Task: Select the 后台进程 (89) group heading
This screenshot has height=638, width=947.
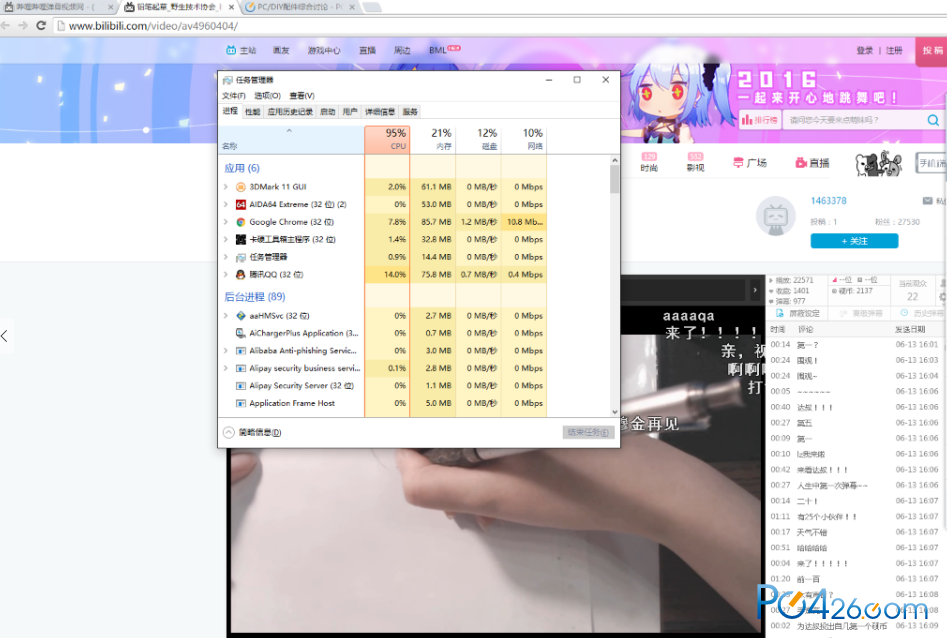Action: (x=255, y=297)
